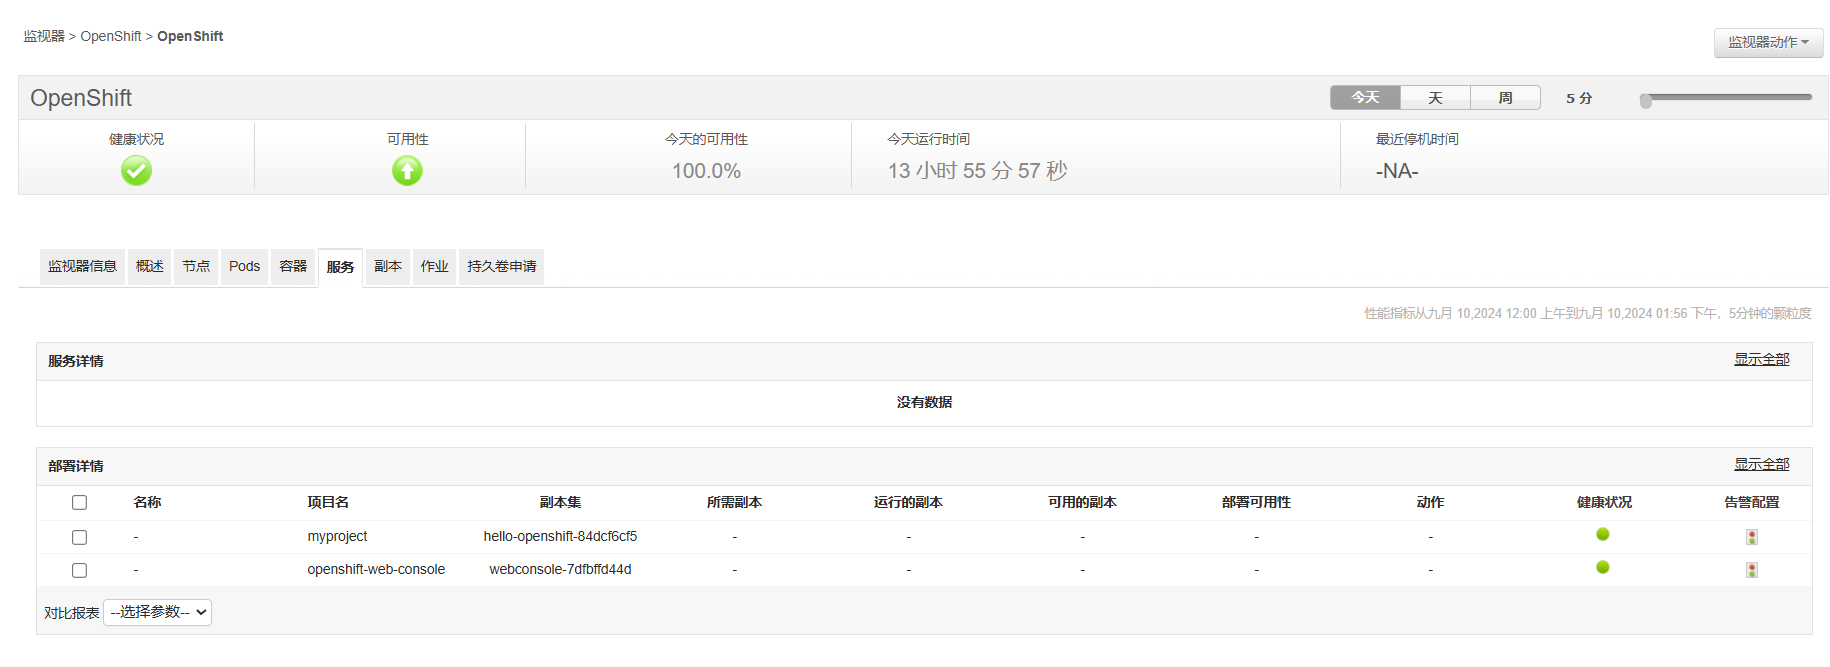Click the 运行的副本 column header

click(908, 503)
